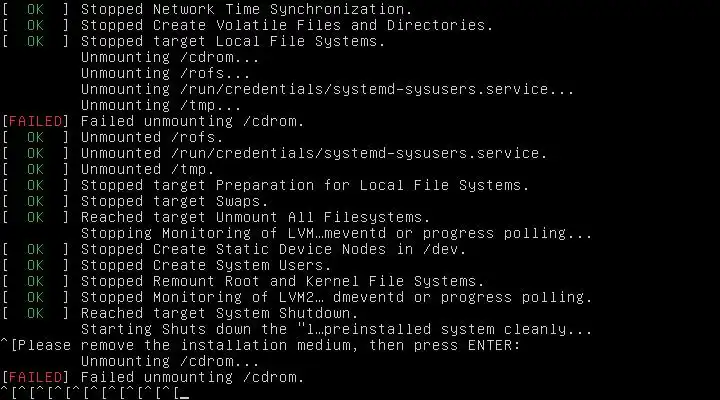720x400 pixels.
Task: Click the "Unmounting /run/credentials/systemd-sysusers.service..." line
Action: pos(327,89)
